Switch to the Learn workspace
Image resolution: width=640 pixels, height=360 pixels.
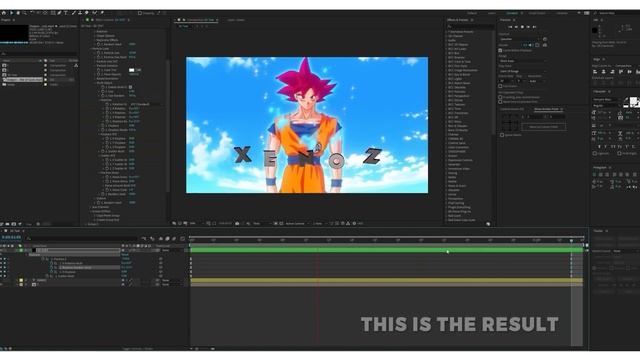click(492, 13)
